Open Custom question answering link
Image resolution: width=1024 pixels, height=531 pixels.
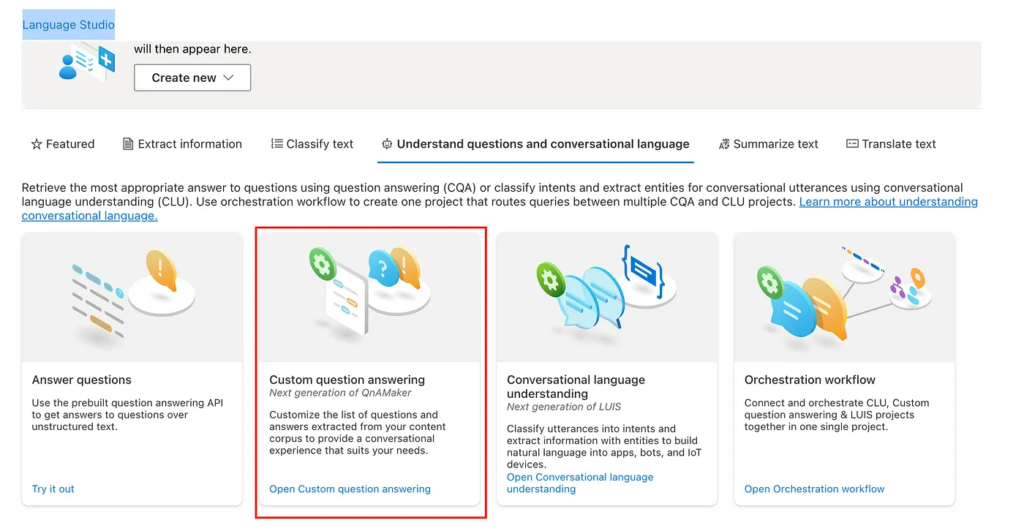350,489
